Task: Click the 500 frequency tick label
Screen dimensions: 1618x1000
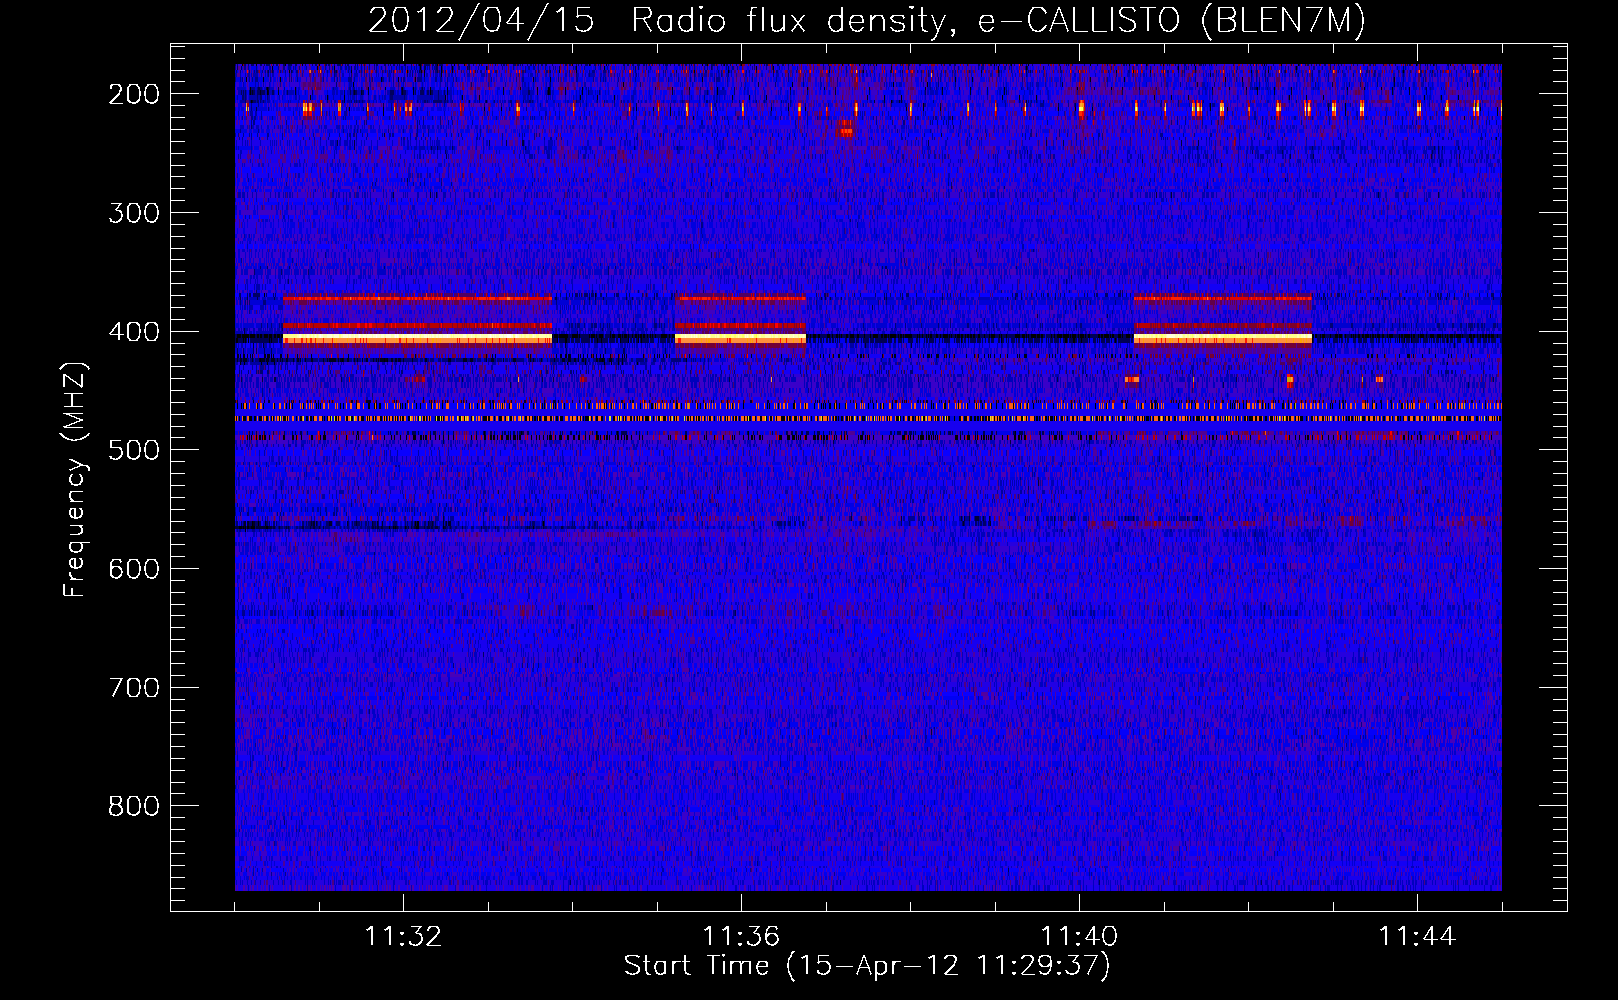Action: point(133,450)
